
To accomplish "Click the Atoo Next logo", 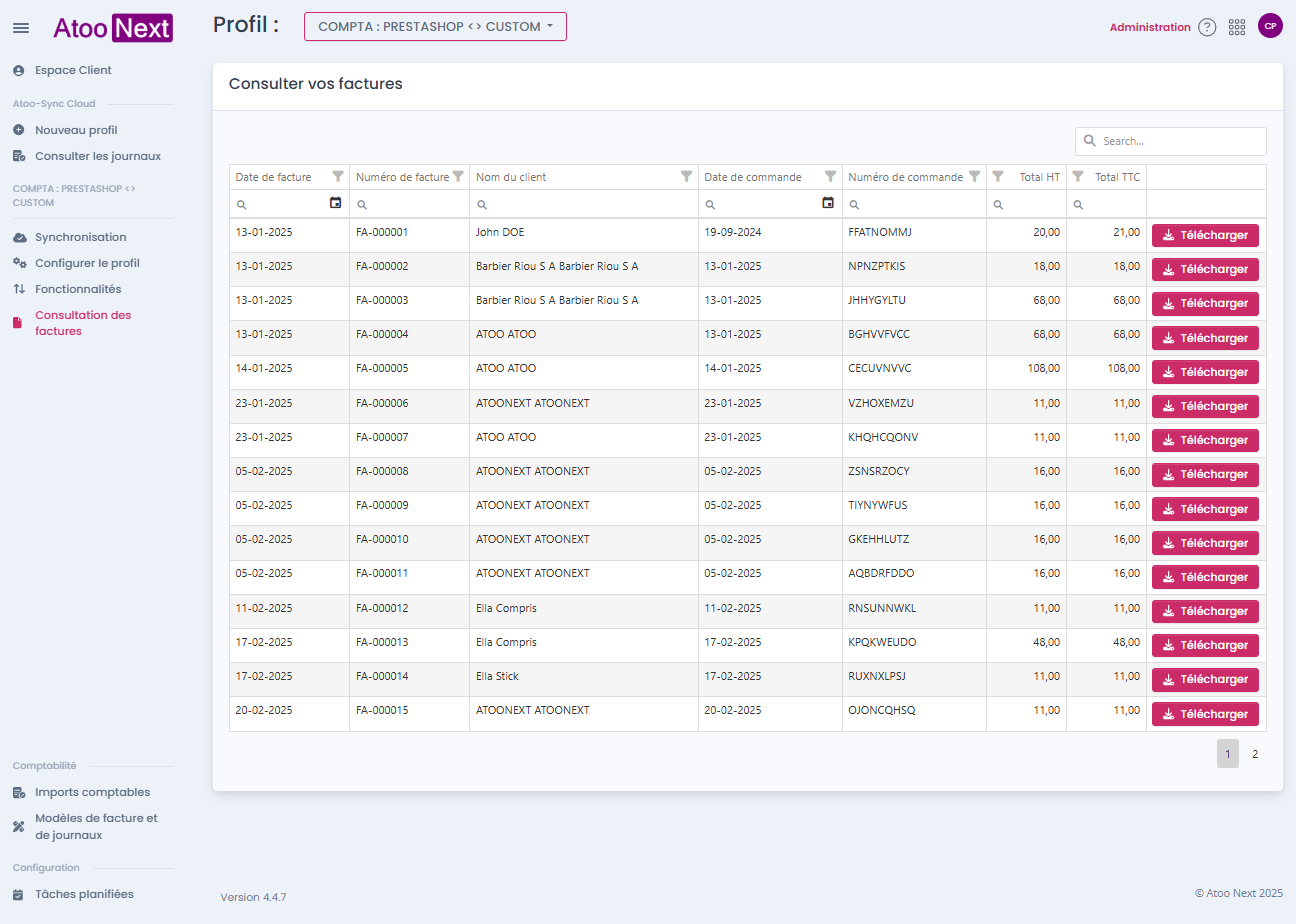I will [x=112, y=28].
